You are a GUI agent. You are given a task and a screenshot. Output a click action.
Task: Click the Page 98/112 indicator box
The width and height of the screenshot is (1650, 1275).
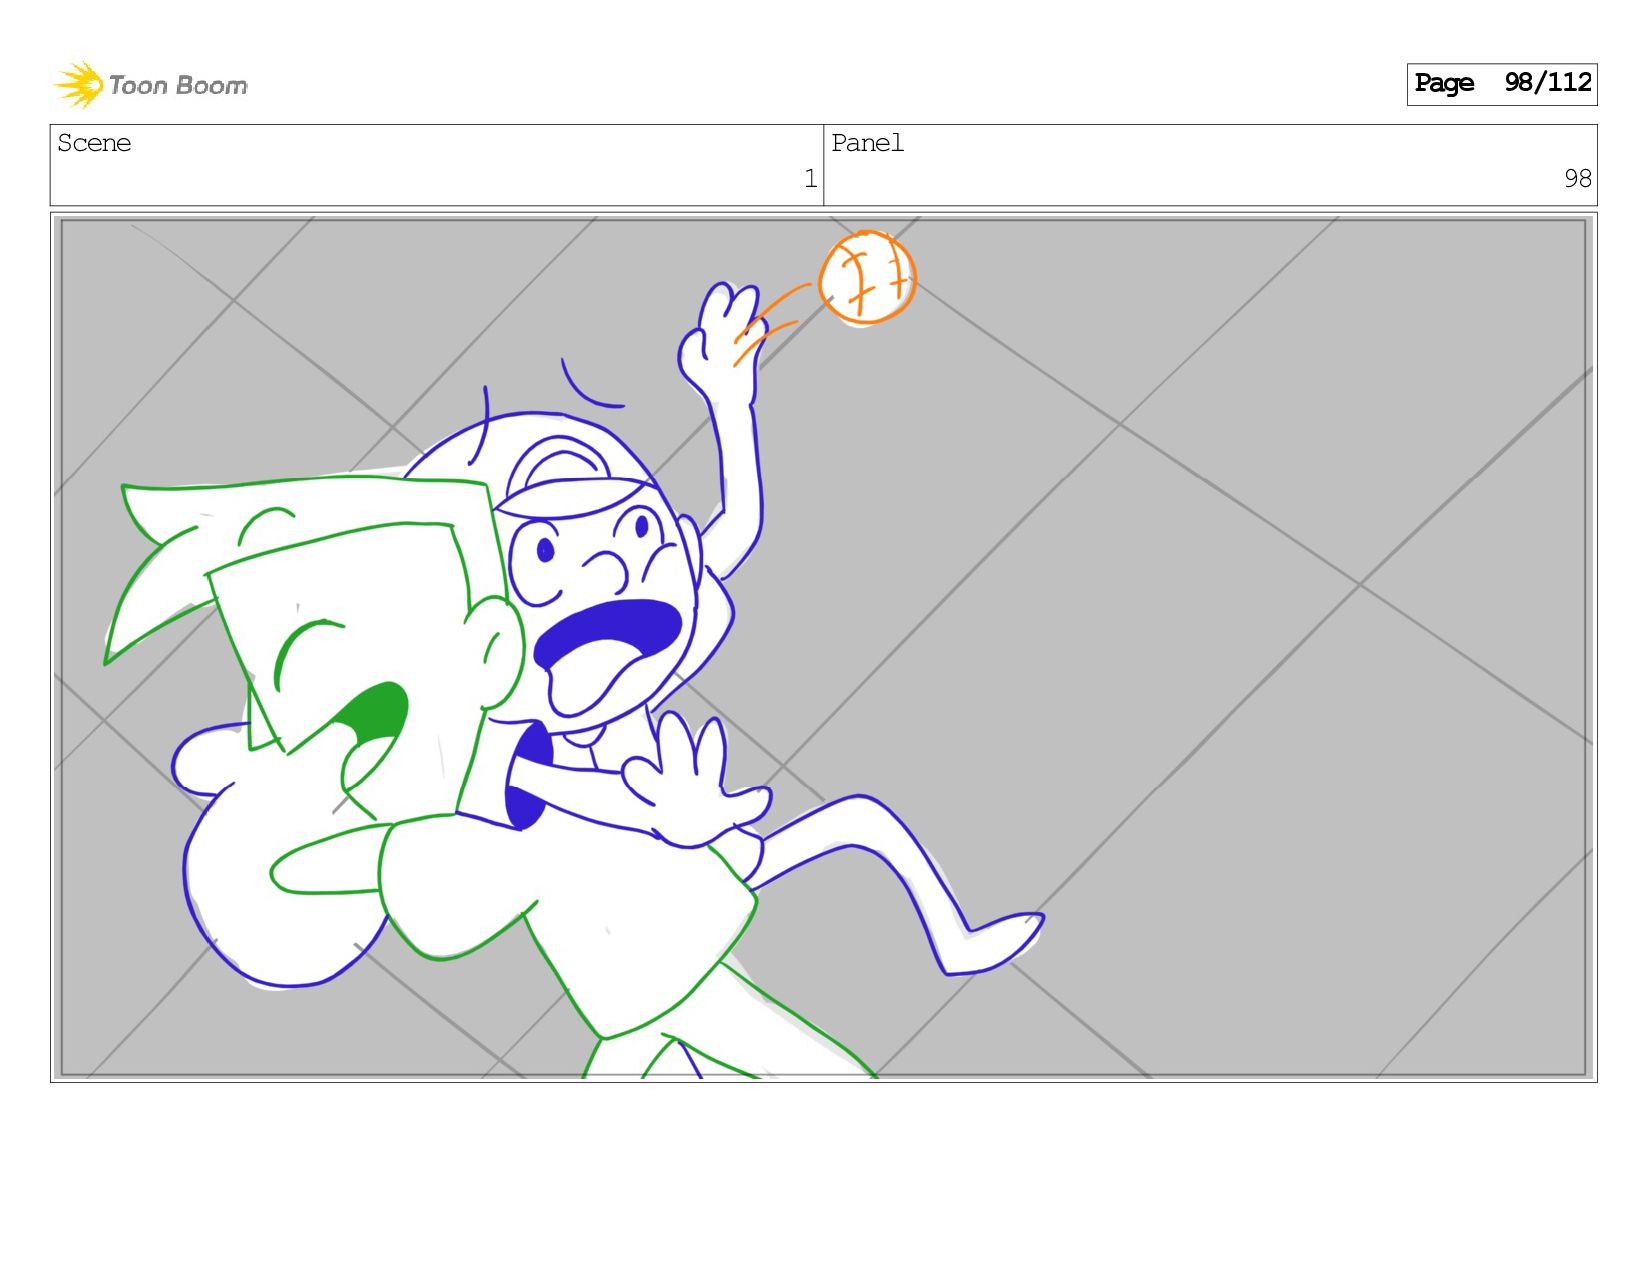tap(1501, 84)
